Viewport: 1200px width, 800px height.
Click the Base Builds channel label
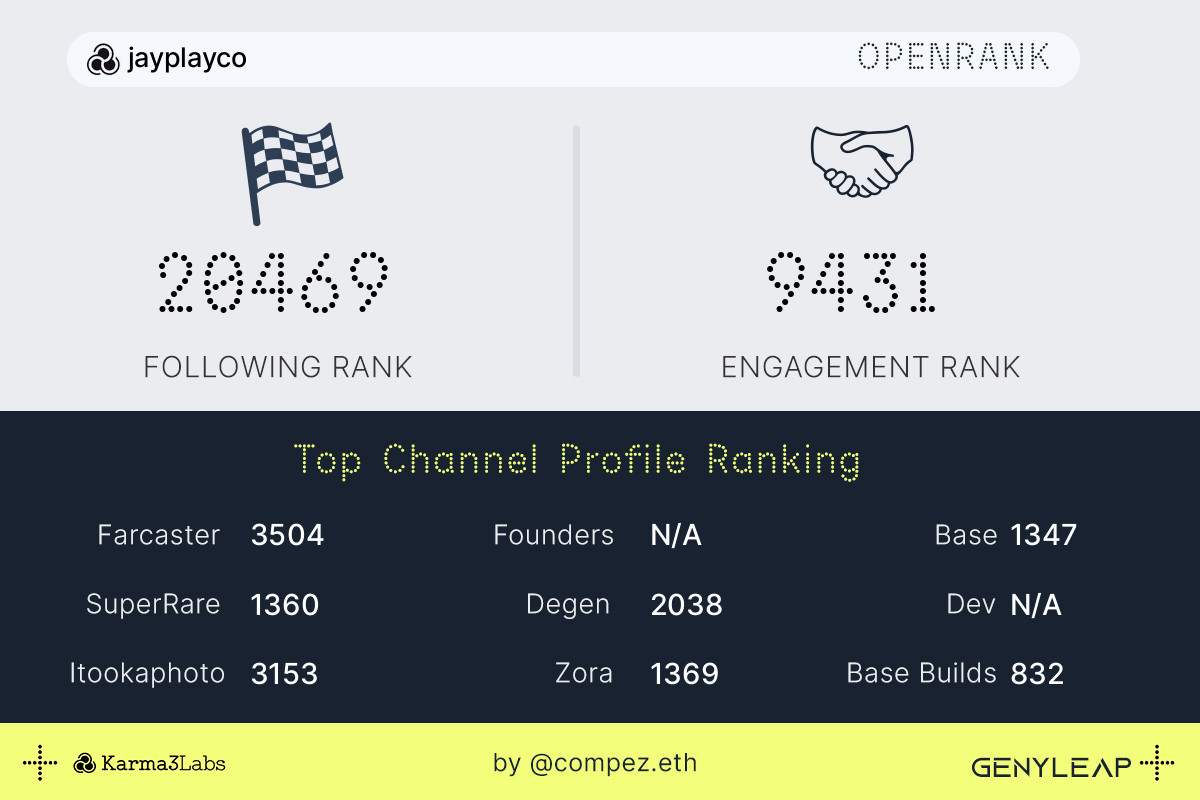[922, 673]
